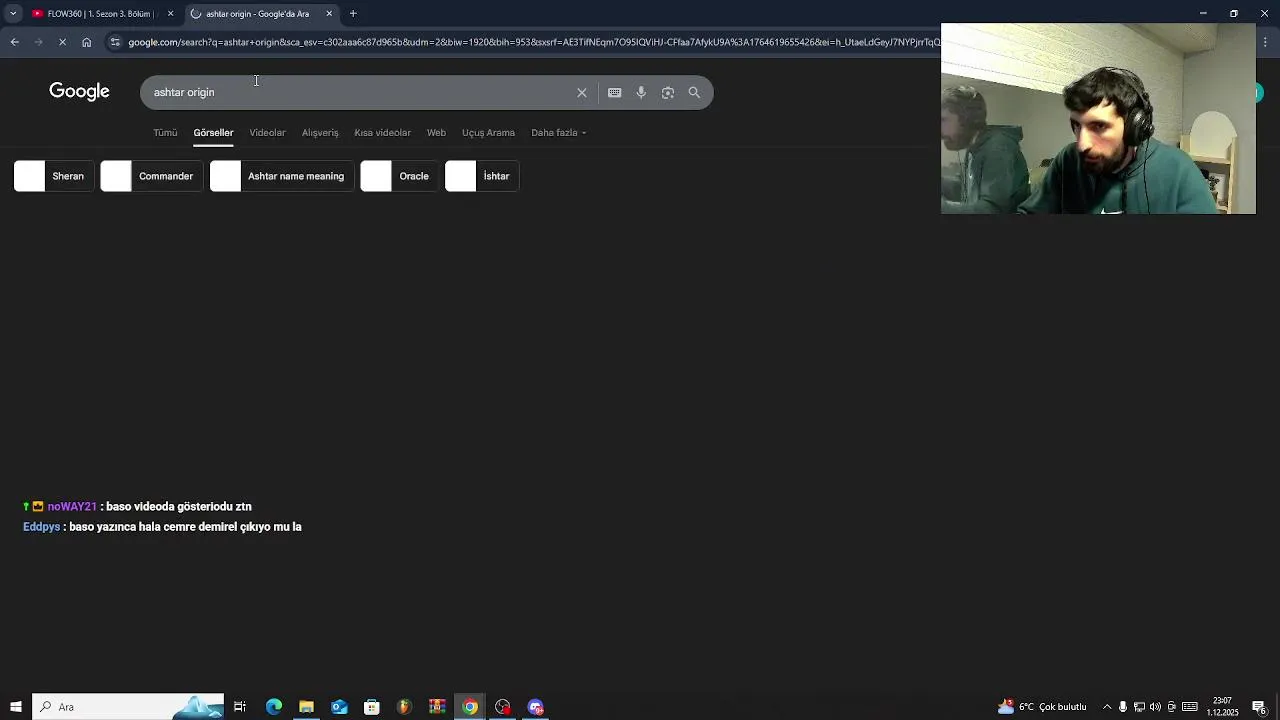This screenshot has width=1280, height=720.
Task: Select the İshtar suggestion chip
Action: [482, 176]
